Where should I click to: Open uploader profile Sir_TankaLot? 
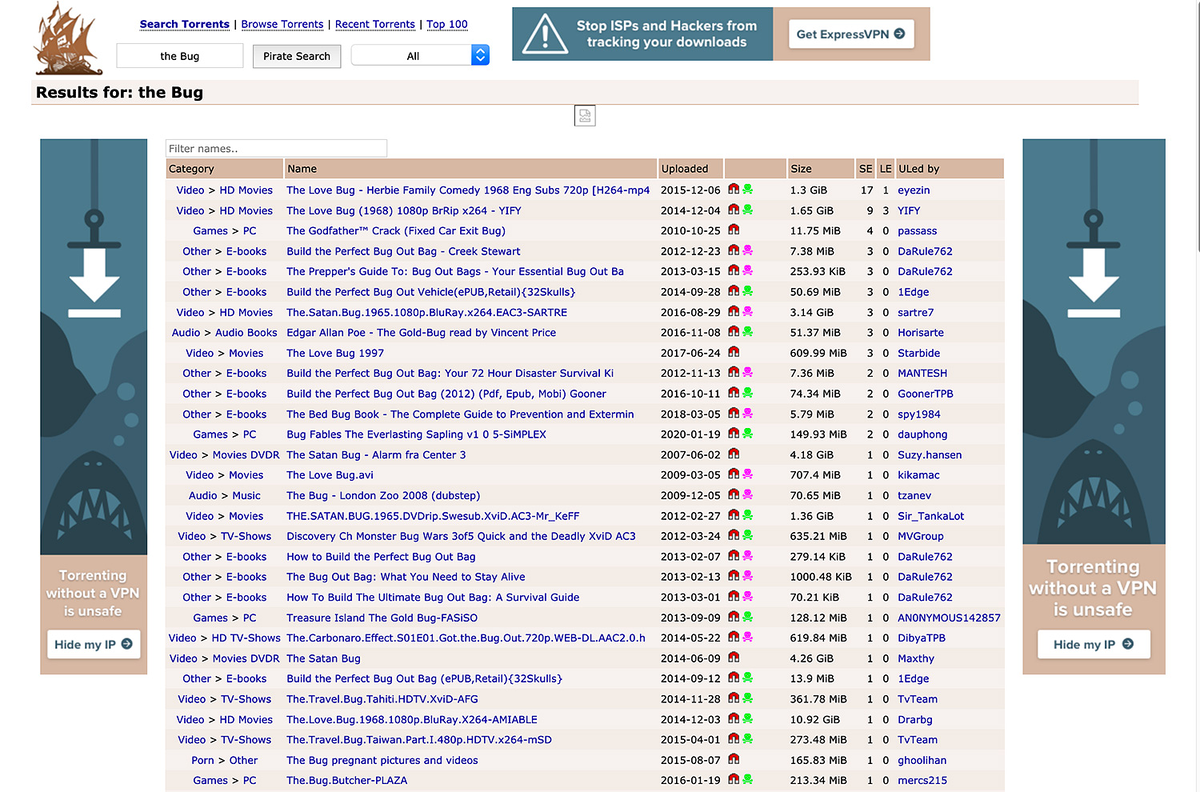tap(931, 516)
